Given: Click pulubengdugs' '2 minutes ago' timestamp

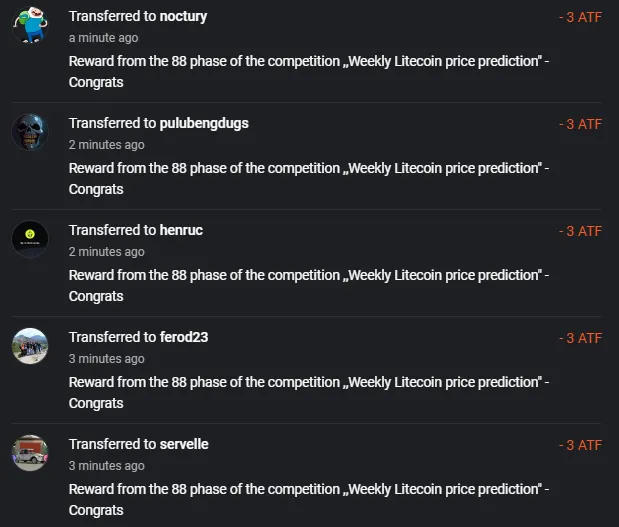Looking at the screenshot, I should click(107, 145).
